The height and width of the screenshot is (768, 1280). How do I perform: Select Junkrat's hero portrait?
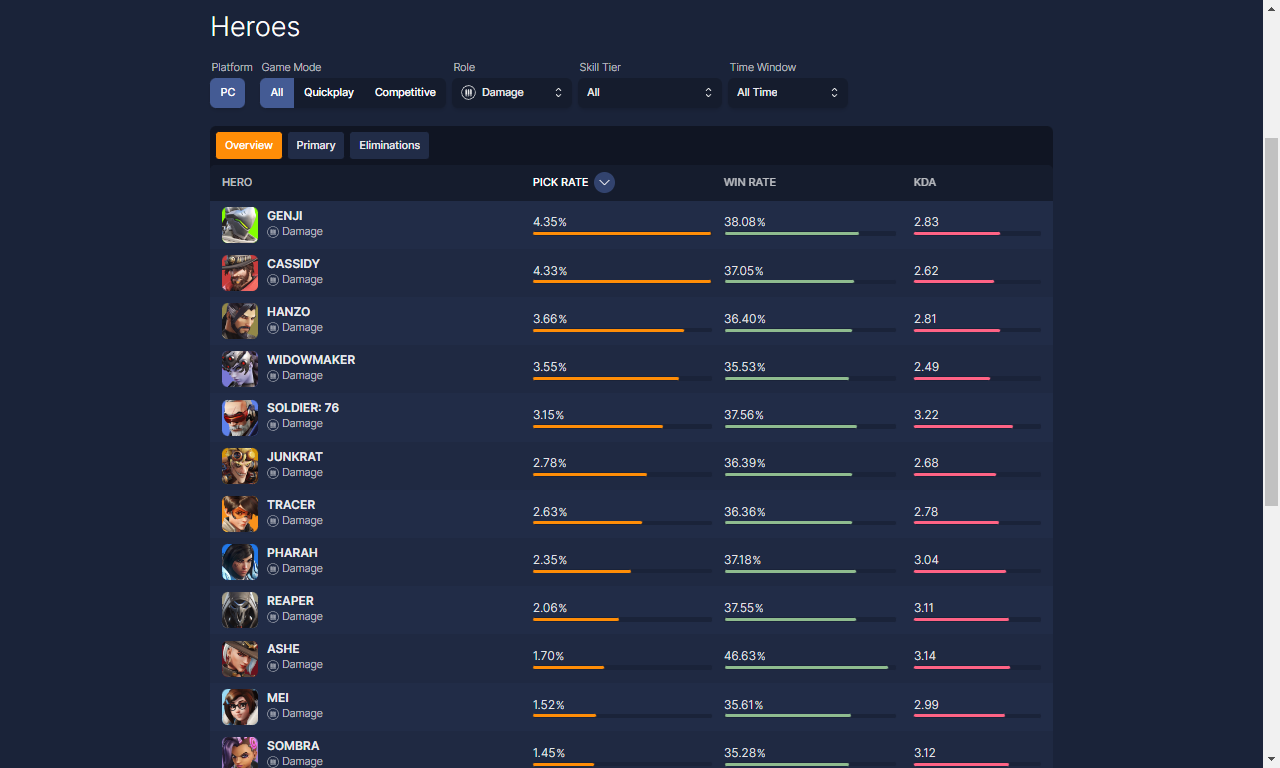tap(240, 466)
